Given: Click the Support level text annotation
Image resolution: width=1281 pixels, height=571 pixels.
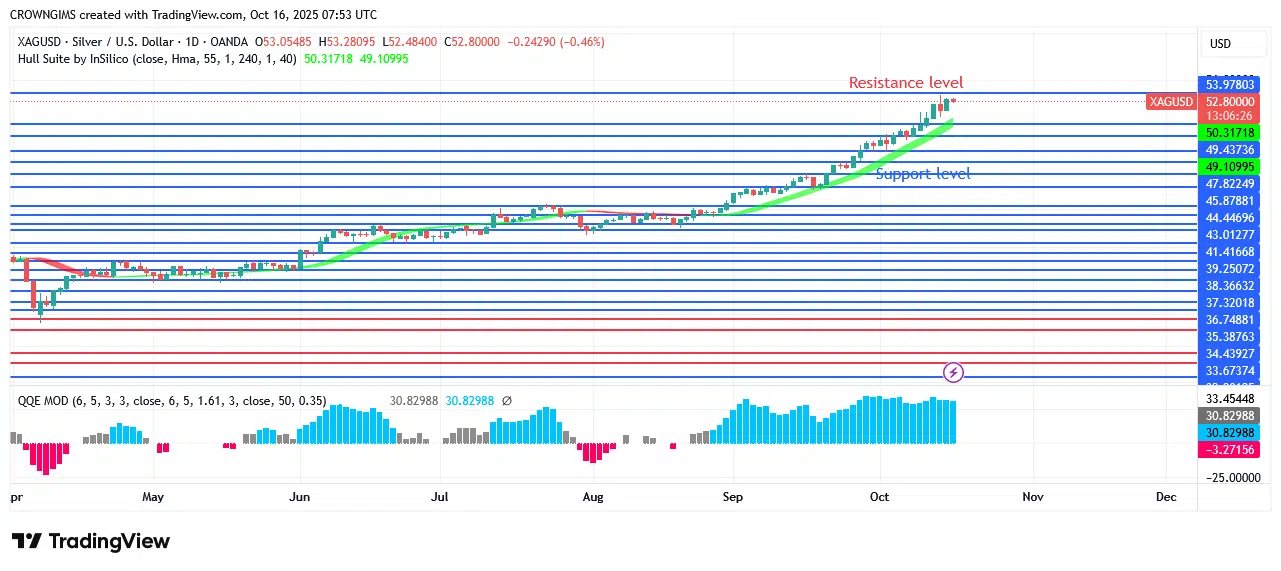Looking at the screenshot, I should point(922,174).
